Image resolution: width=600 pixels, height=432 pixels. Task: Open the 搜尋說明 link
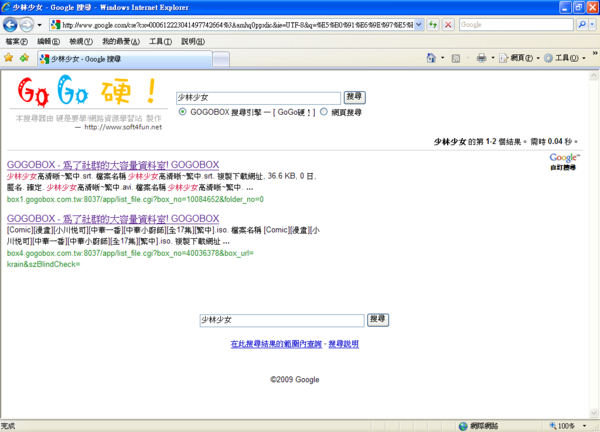click(344, 344)
